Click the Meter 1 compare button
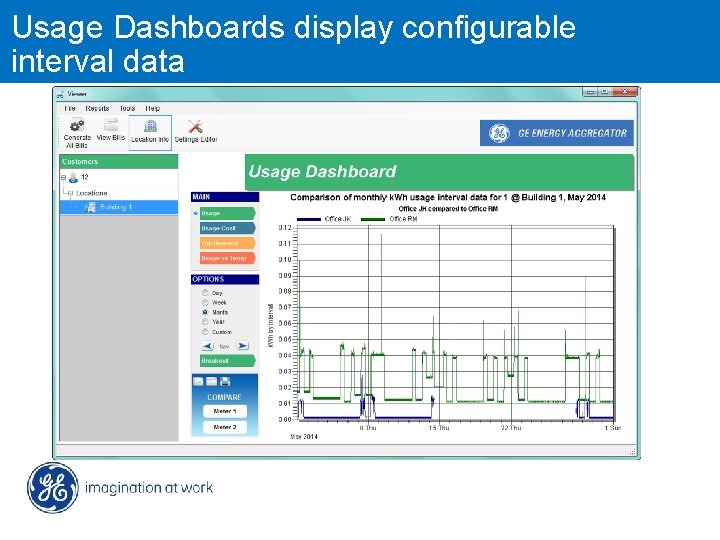The image size is (720, 540). coord(225,411)
